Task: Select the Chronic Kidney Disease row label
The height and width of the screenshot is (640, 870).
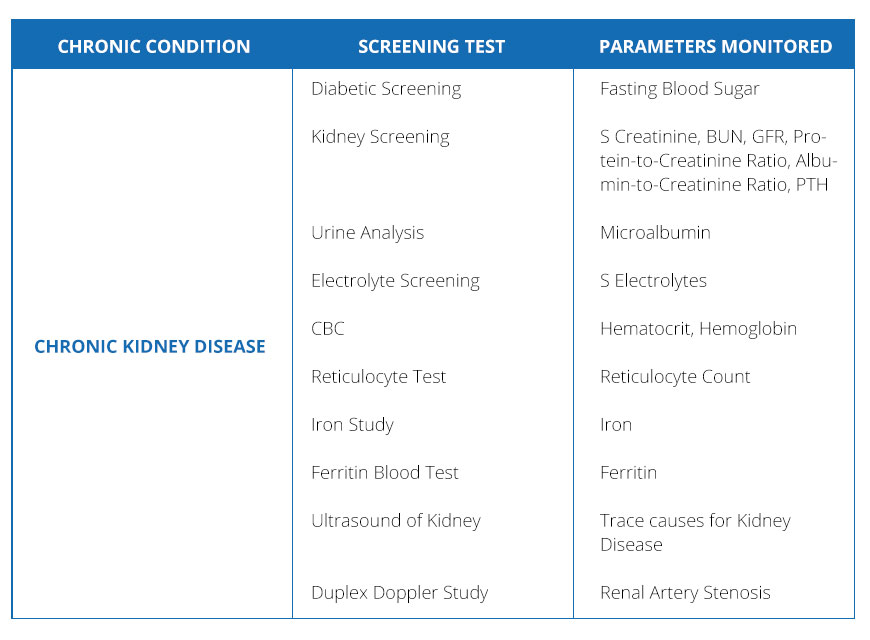Action: tap(150, 346)
